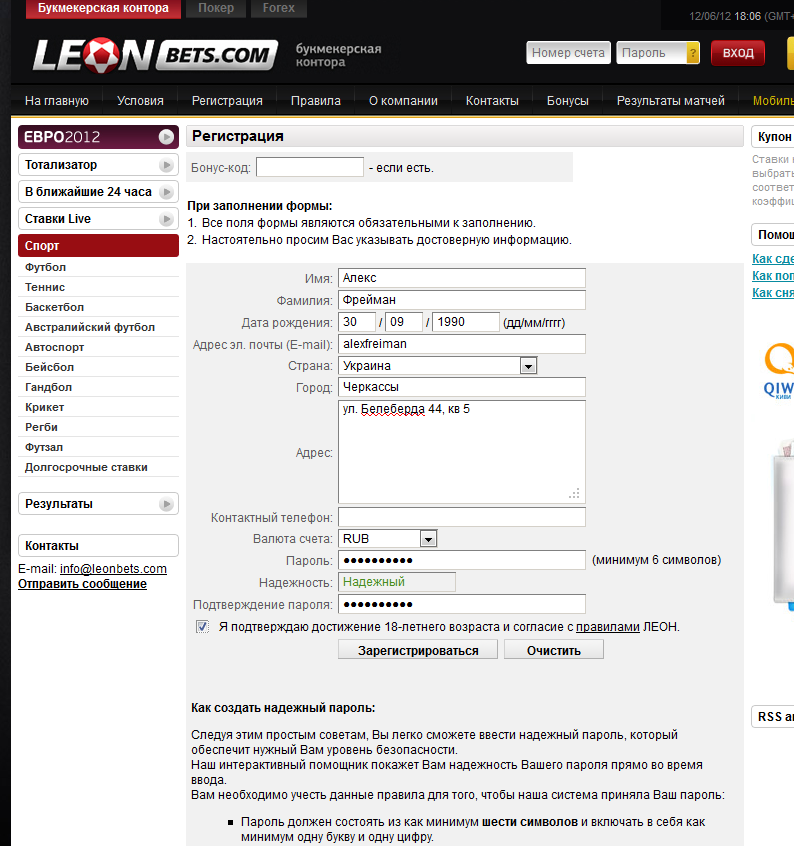This screenshot has width=794, height=846.
Task: Click the Адрес textarea
Action: (462, 452)
